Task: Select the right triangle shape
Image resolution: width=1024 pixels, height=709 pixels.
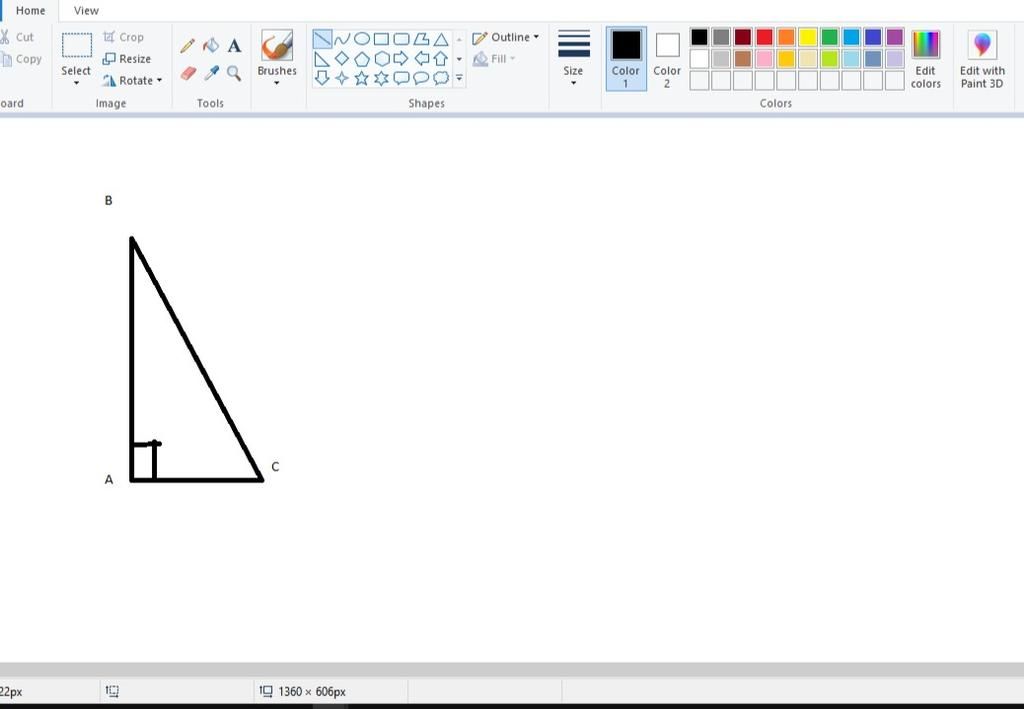Action: 322,59
